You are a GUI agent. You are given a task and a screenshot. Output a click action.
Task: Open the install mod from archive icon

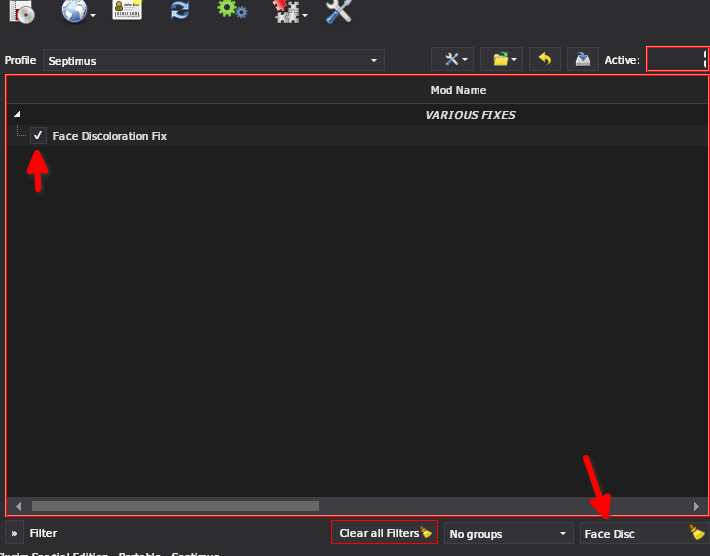(x=22, y=11)
